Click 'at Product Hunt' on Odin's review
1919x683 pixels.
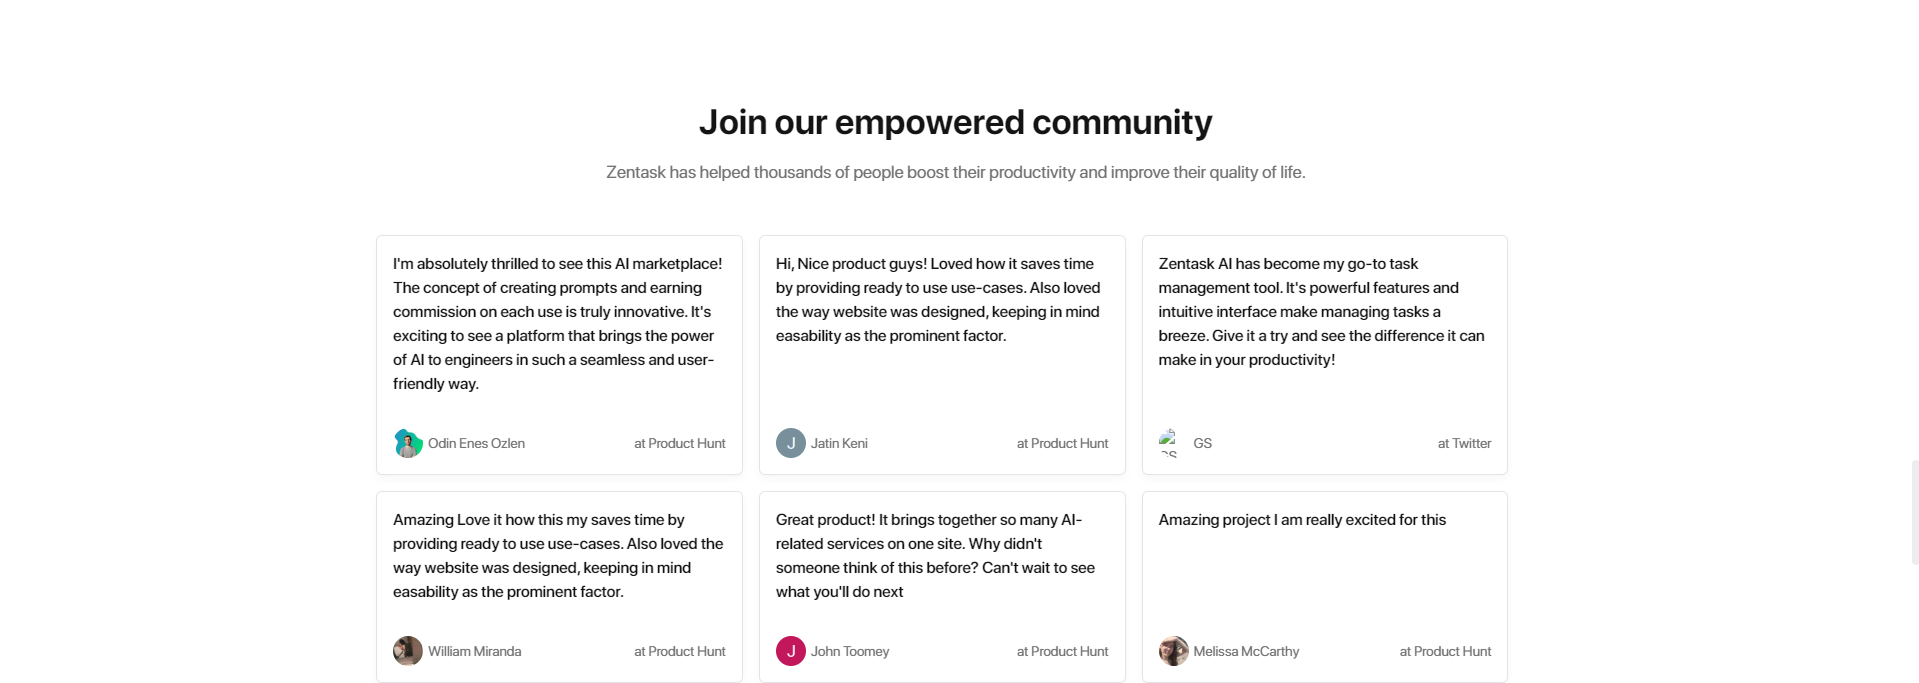point(680,443)
